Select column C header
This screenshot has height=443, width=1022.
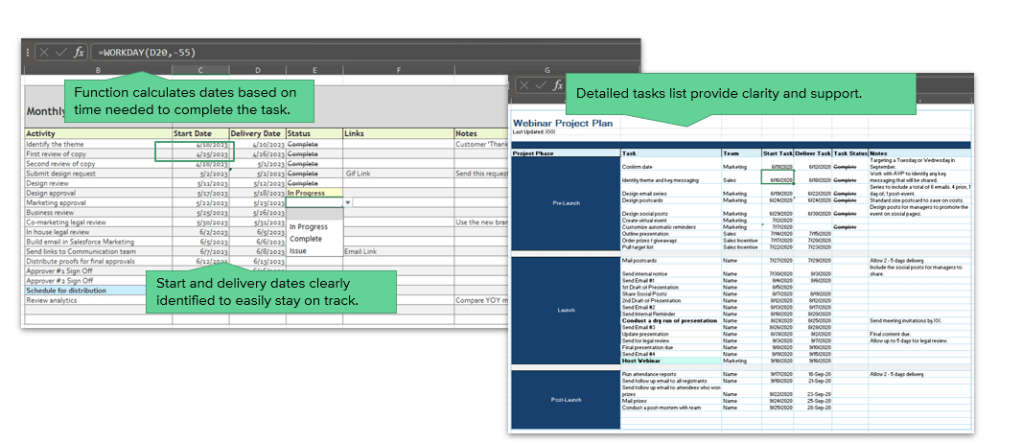coord(199,70)
